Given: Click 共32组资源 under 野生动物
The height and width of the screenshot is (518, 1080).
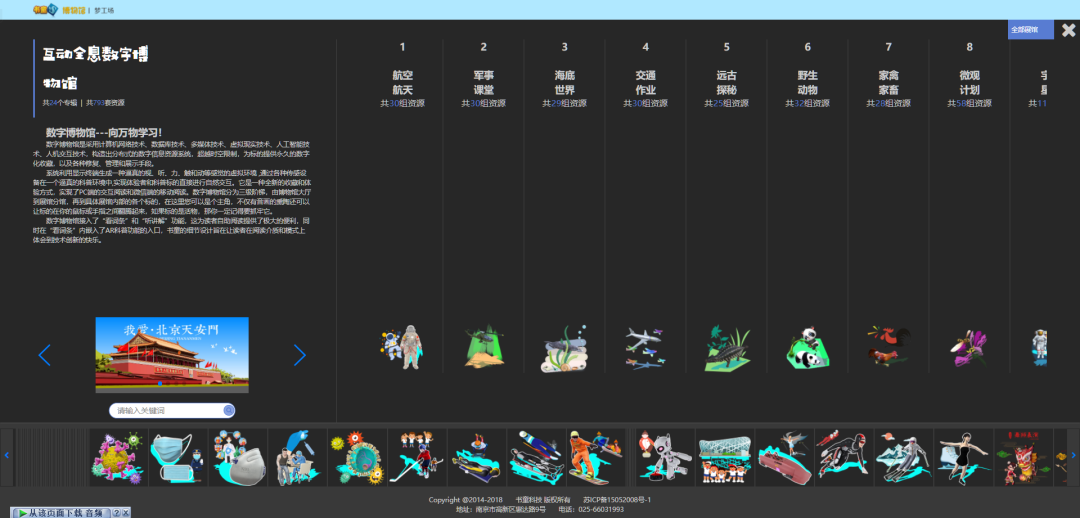Looking at the screenshot, I should 808,103.
